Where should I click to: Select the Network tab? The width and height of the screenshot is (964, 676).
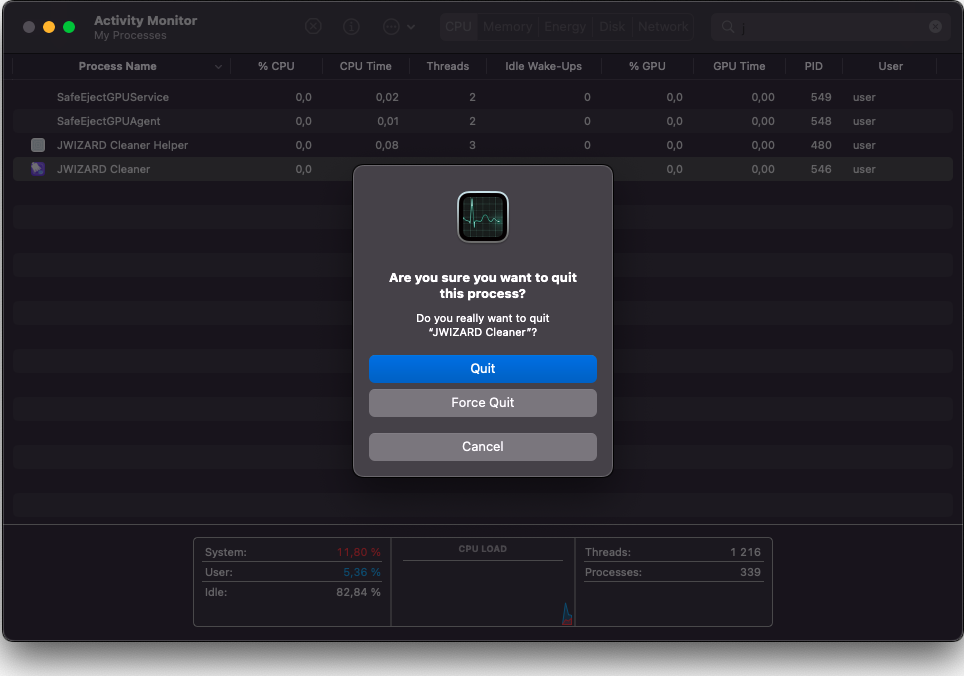pyautogui.click(x=663, y=27)
